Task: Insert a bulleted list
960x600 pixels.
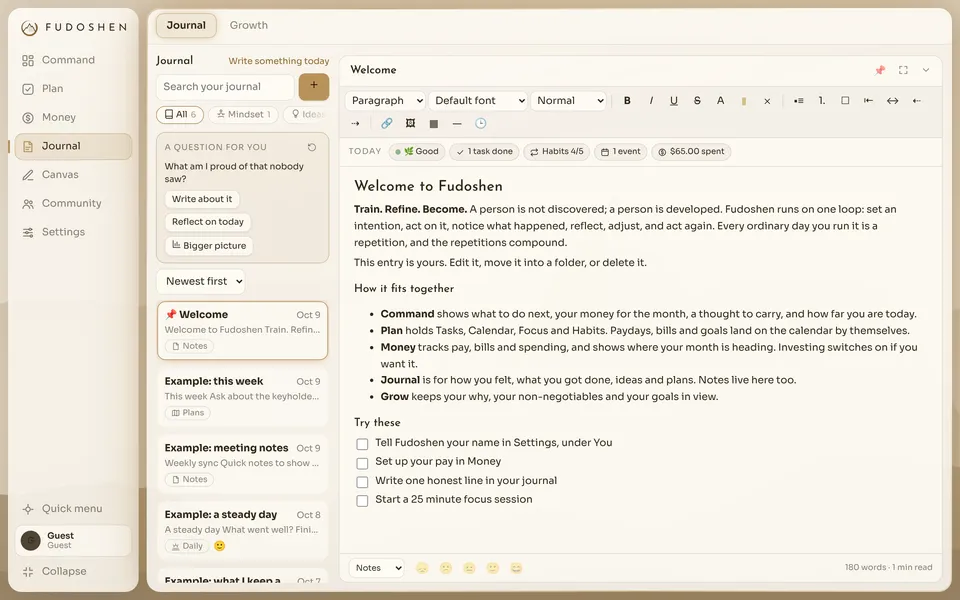Action: click(x=798, y=100)
